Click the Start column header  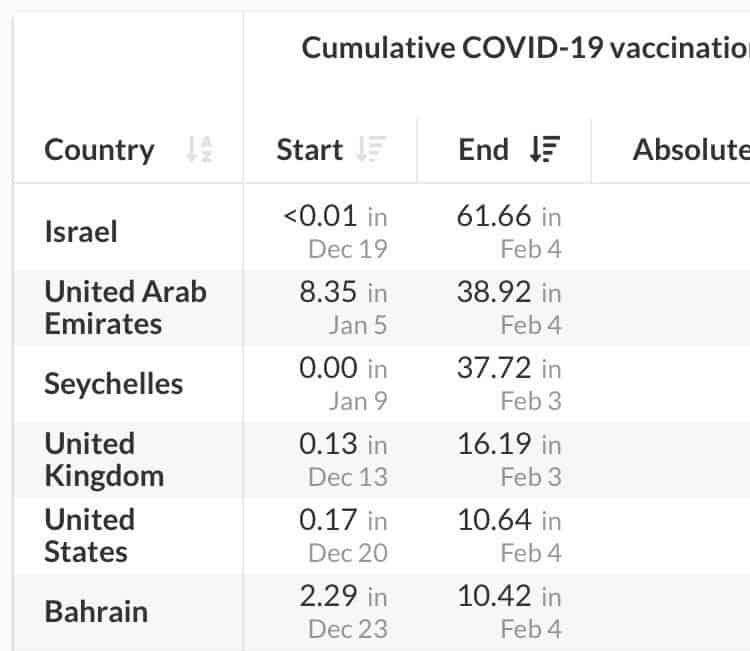(x=309, y=149)
